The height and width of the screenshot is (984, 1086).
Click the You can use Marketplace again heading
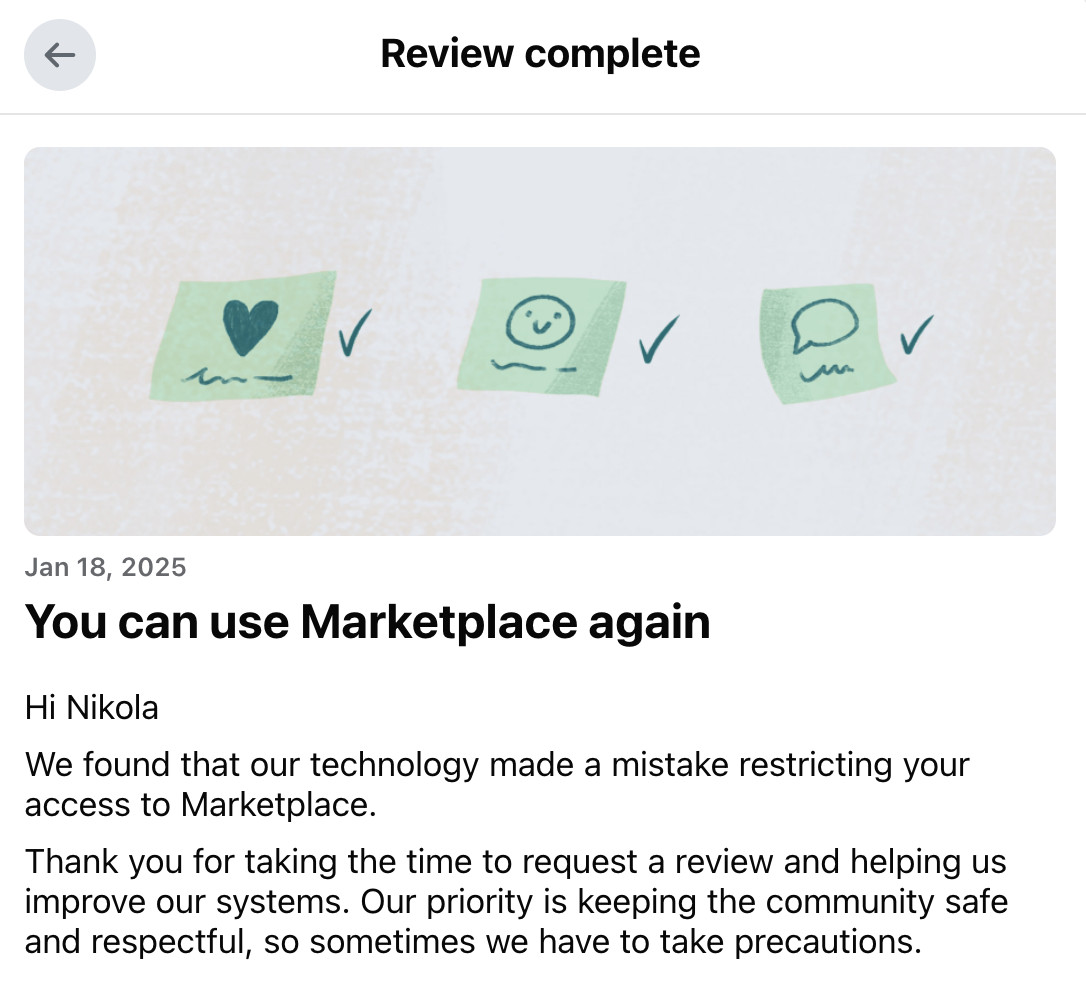coord(368,622)
